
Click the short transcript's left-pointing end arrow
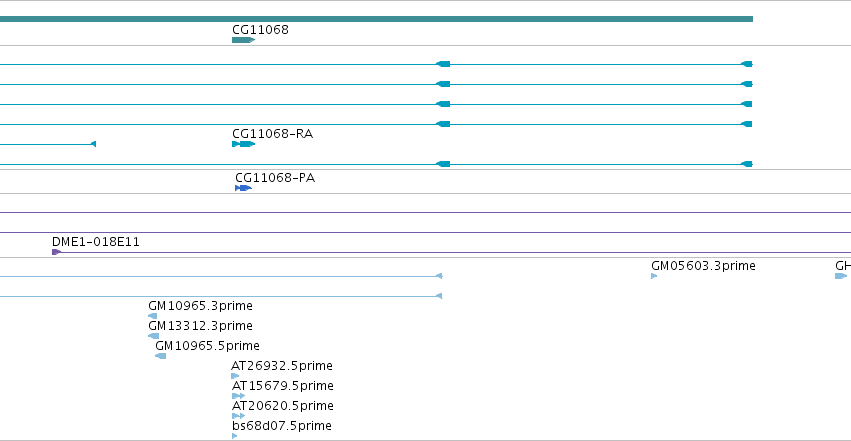pyautogui.click(x=93, y=144)
